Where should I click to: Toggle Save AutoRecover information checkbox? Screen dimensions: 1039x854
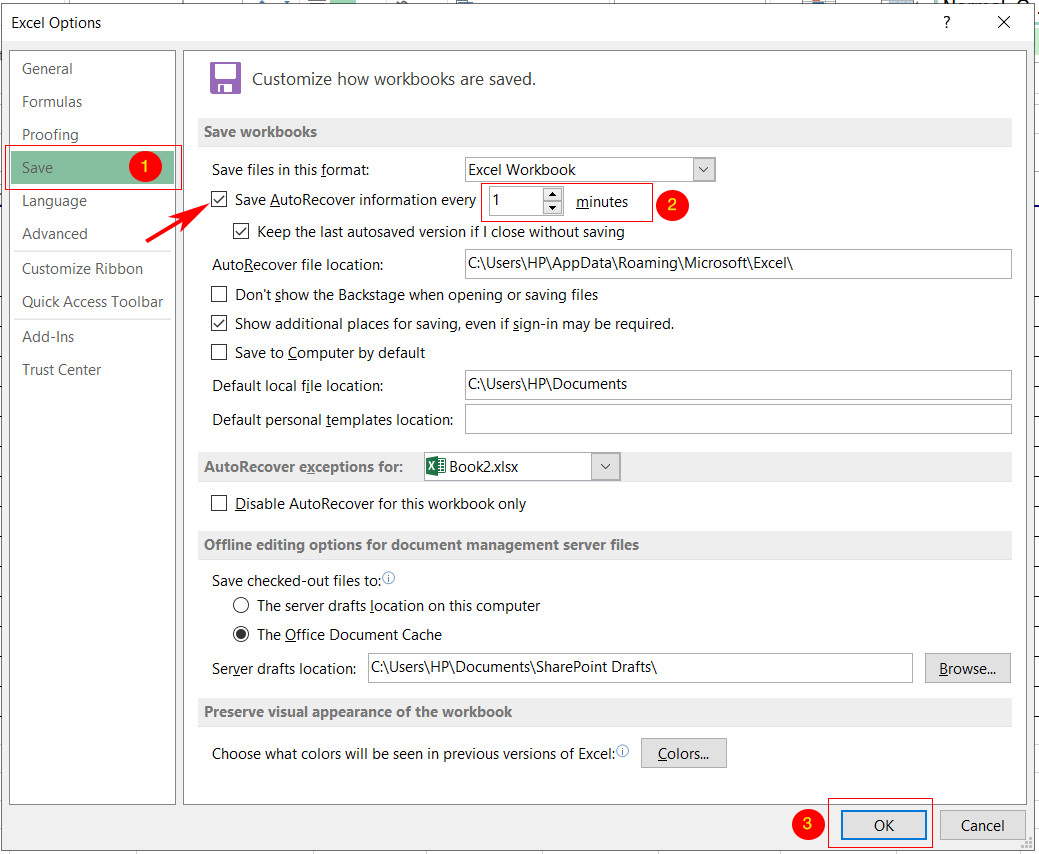click(219, 199)
